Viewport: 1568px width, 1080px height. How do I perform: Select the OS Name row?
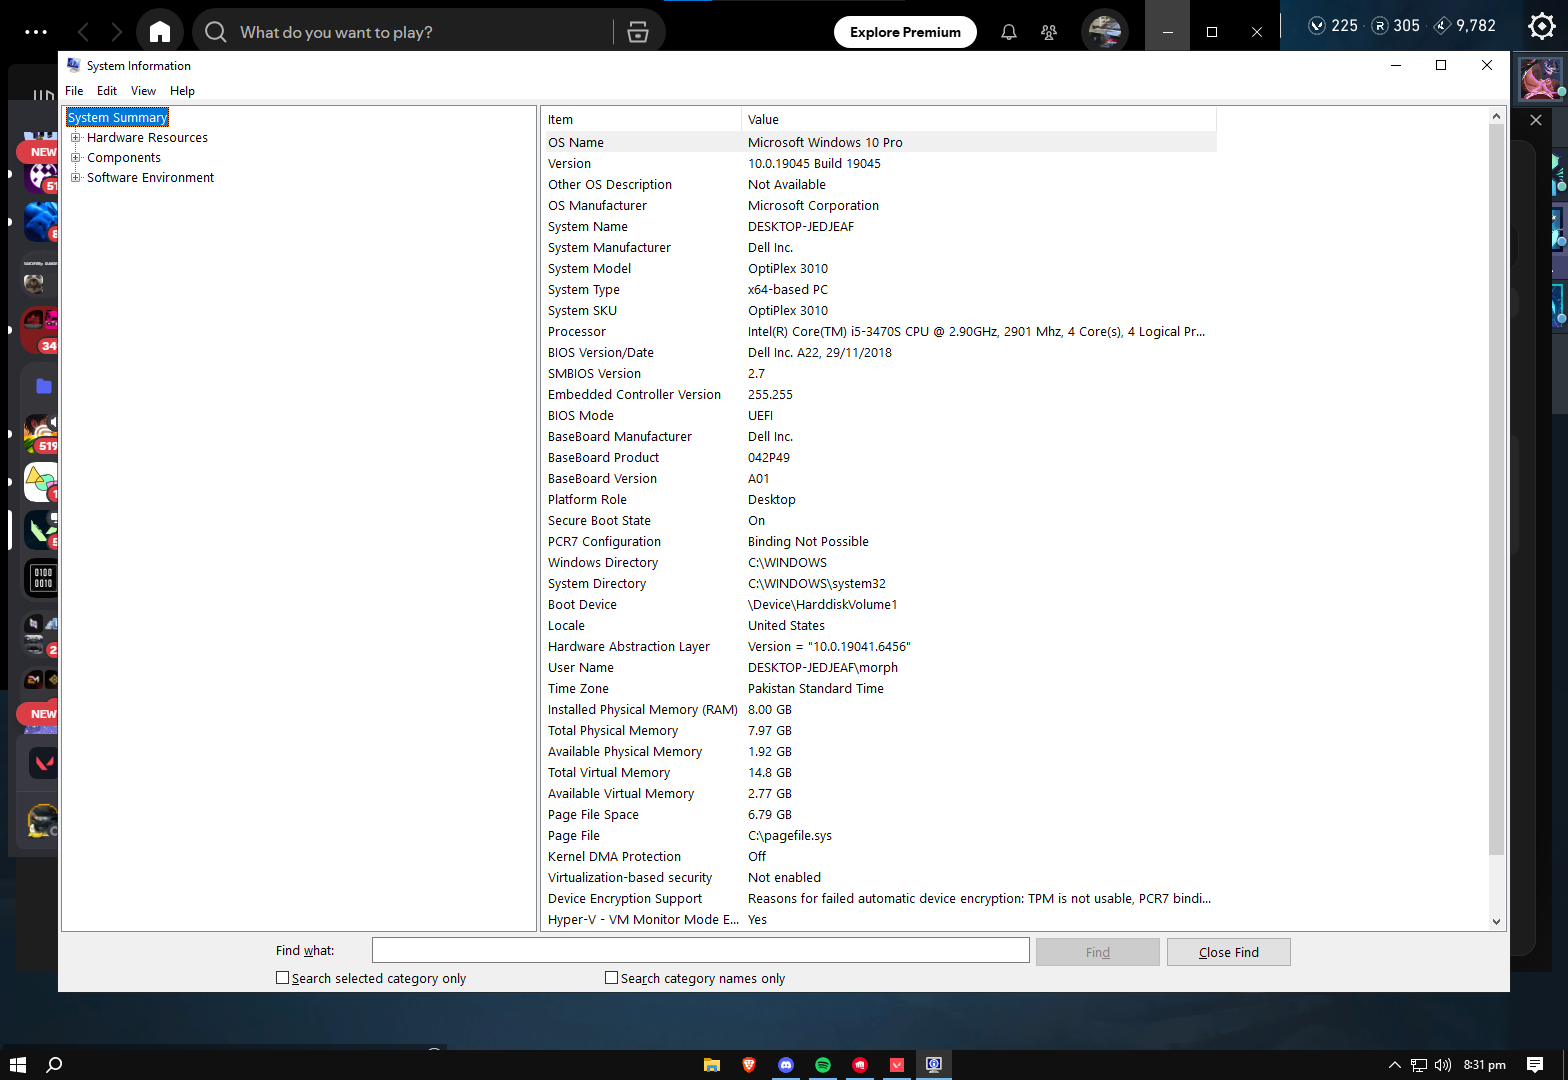pyautogui.click(x=879, y=143)
